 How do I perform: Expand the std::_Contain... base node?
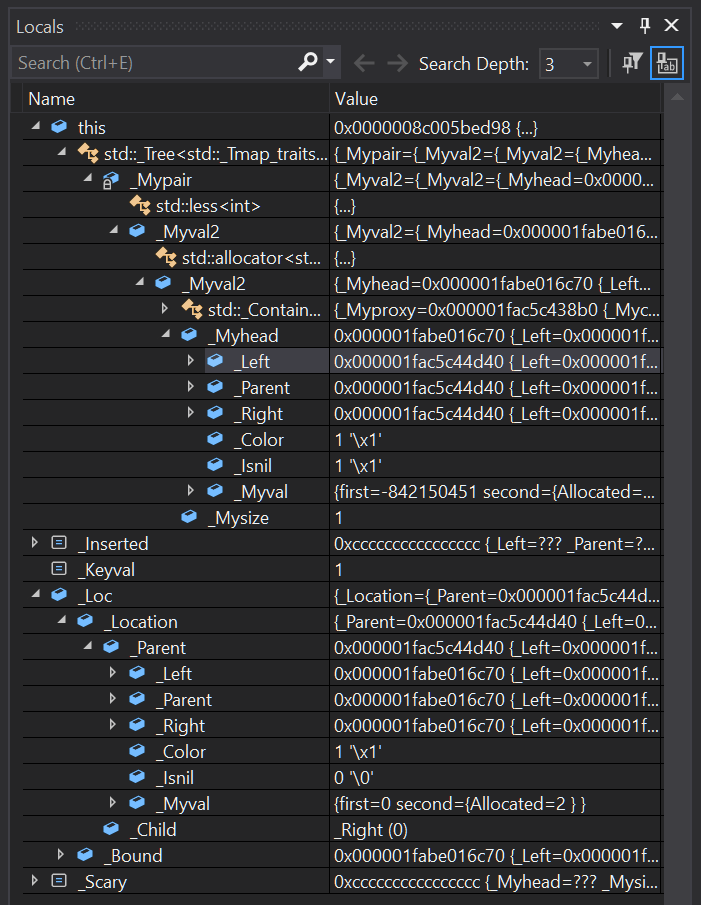(165, 308)
